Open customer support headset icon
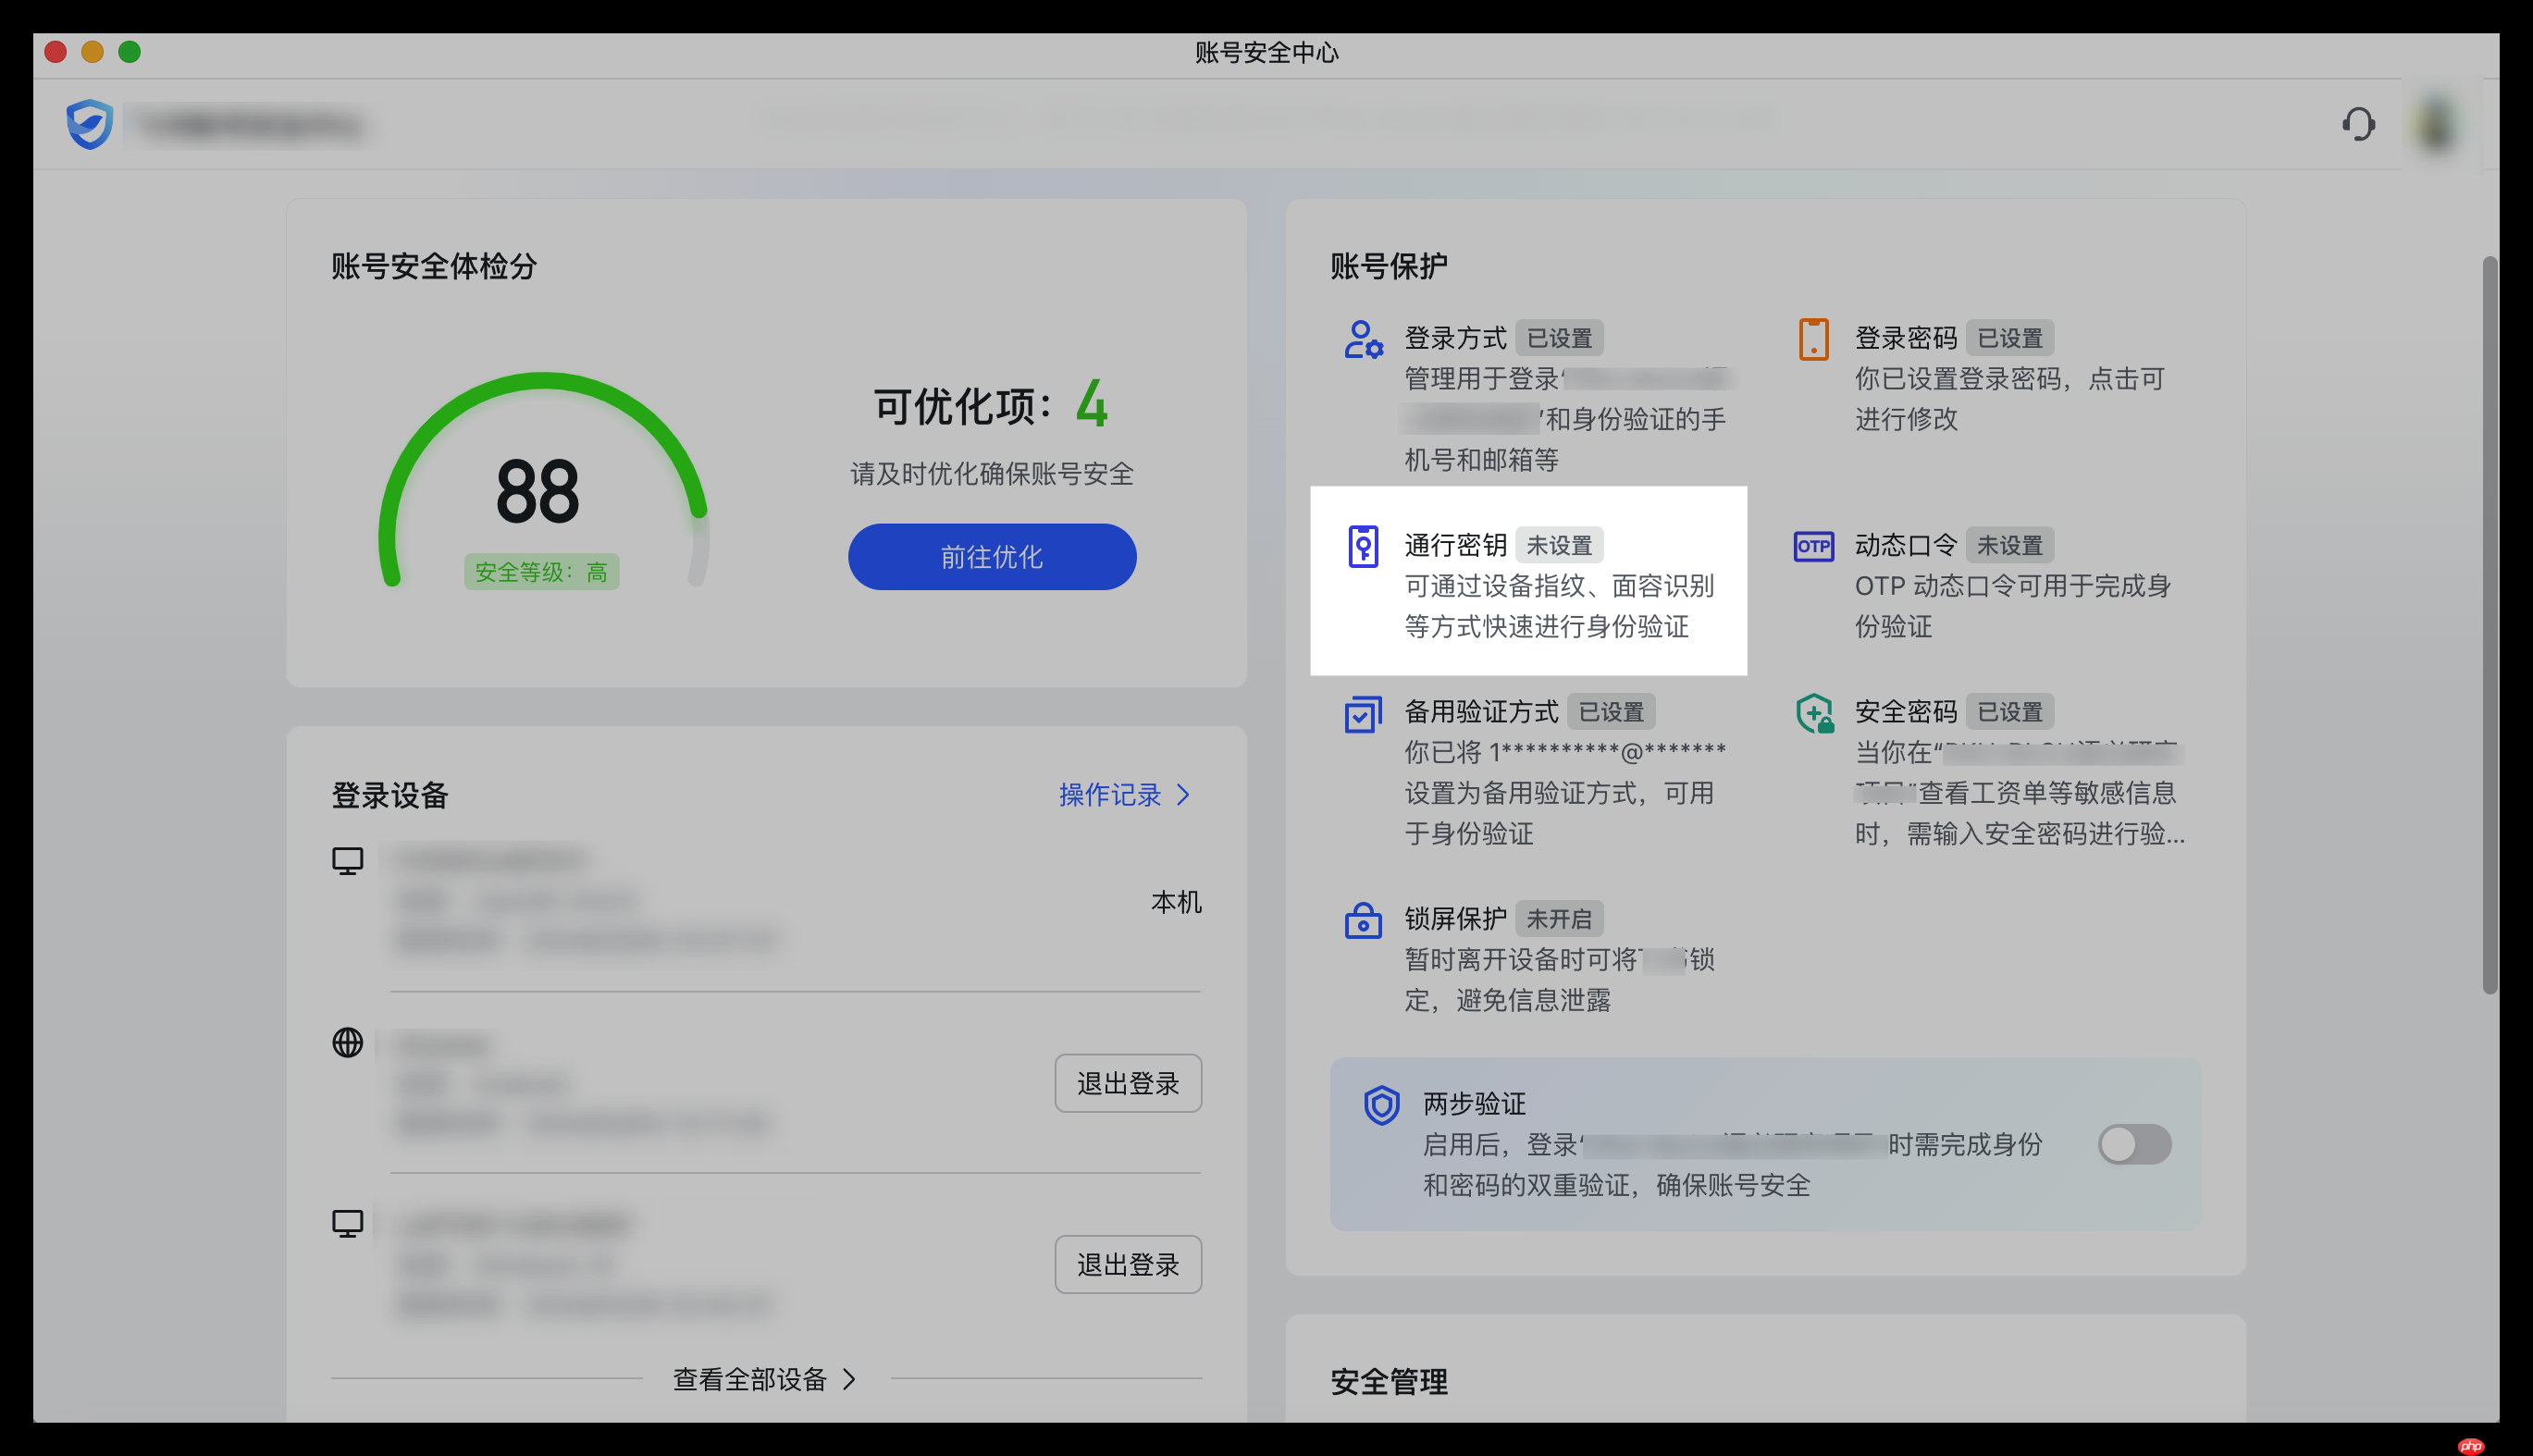 point(2358,124)
